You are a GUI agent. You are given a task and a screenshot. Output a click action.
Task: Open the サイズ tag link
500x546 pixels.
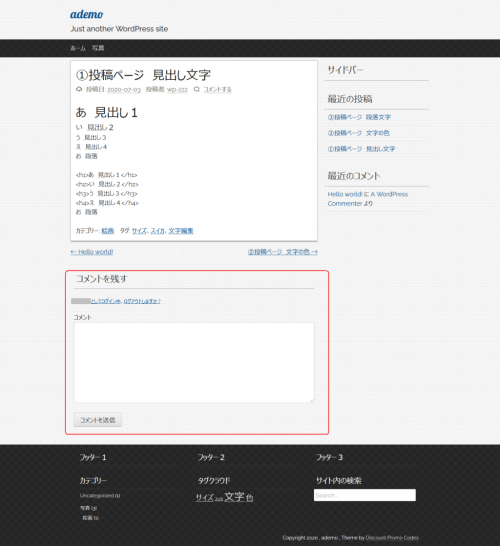(x=139, y=231)
